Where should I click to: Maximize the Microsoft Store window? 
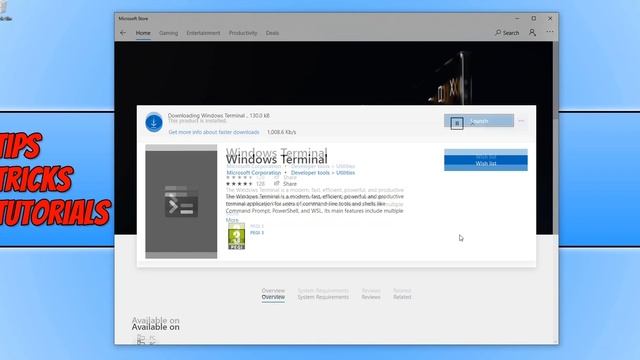tap(533, 18)
